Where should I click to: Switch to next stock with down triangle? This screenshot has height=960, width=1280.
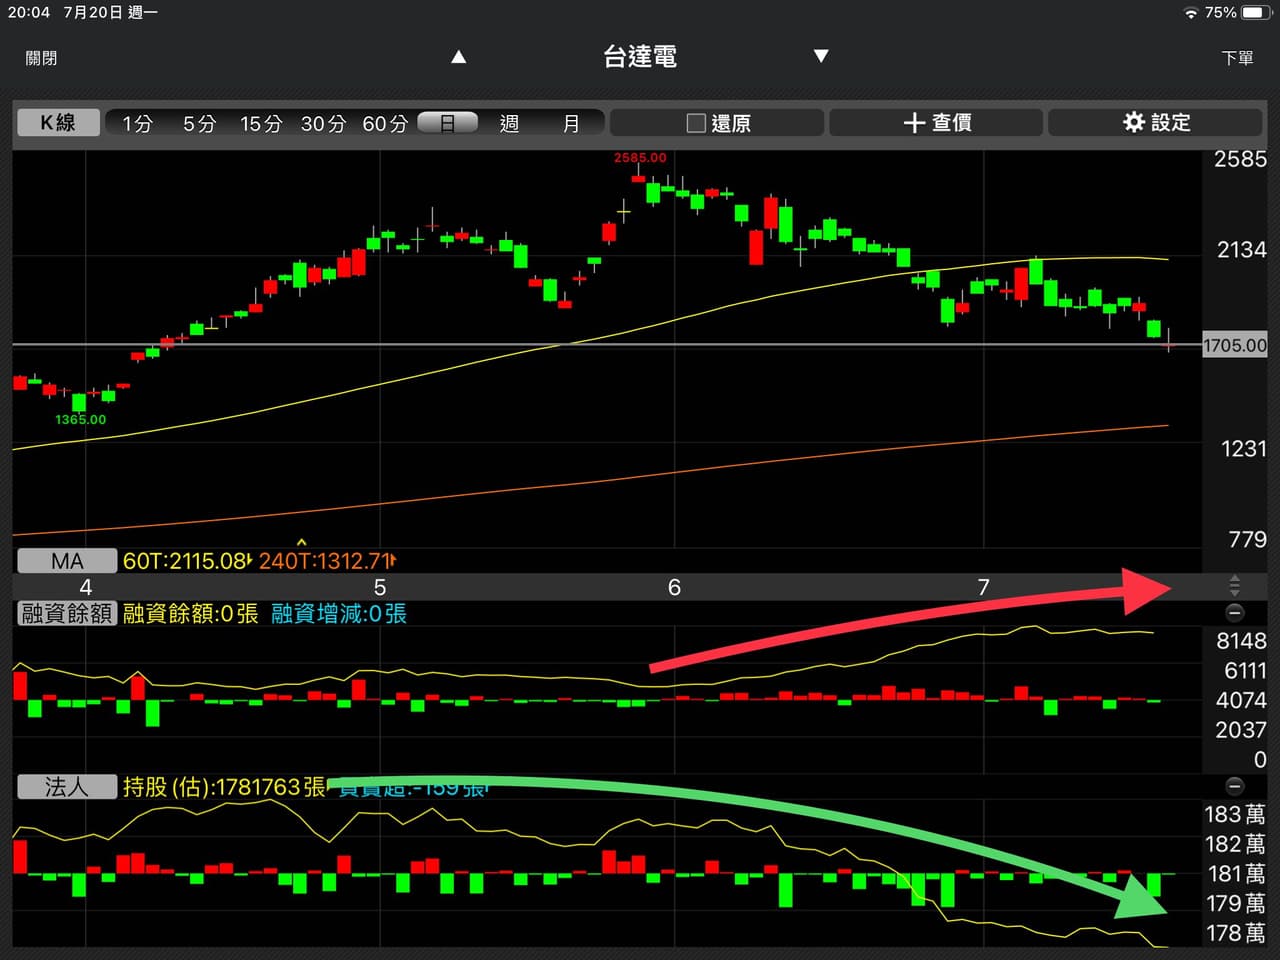[821, 56]
